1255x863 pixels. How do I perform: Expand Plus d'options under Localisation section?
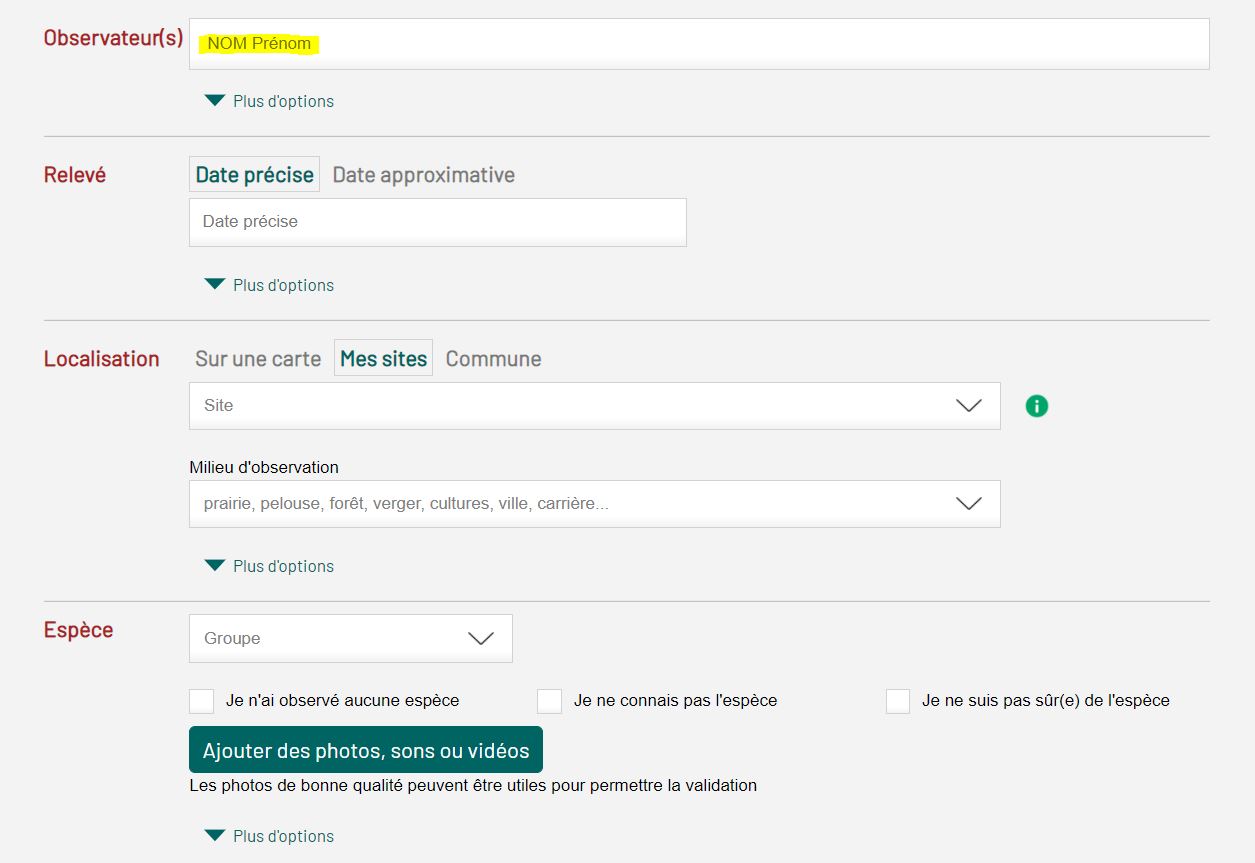pos(270,566)
